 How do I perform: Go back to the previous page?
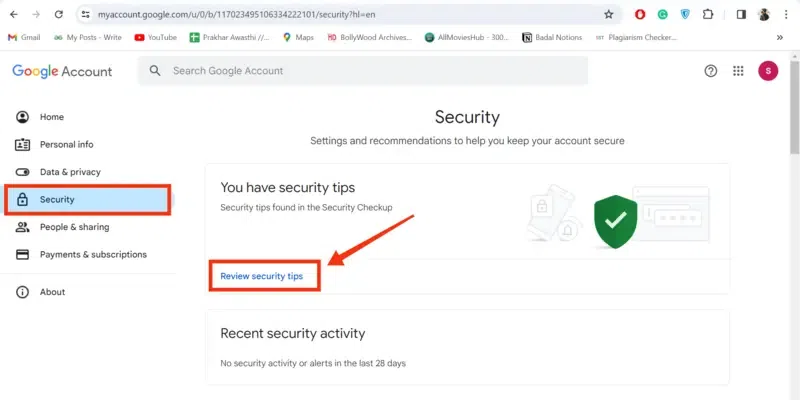click(x=13, y=15)
